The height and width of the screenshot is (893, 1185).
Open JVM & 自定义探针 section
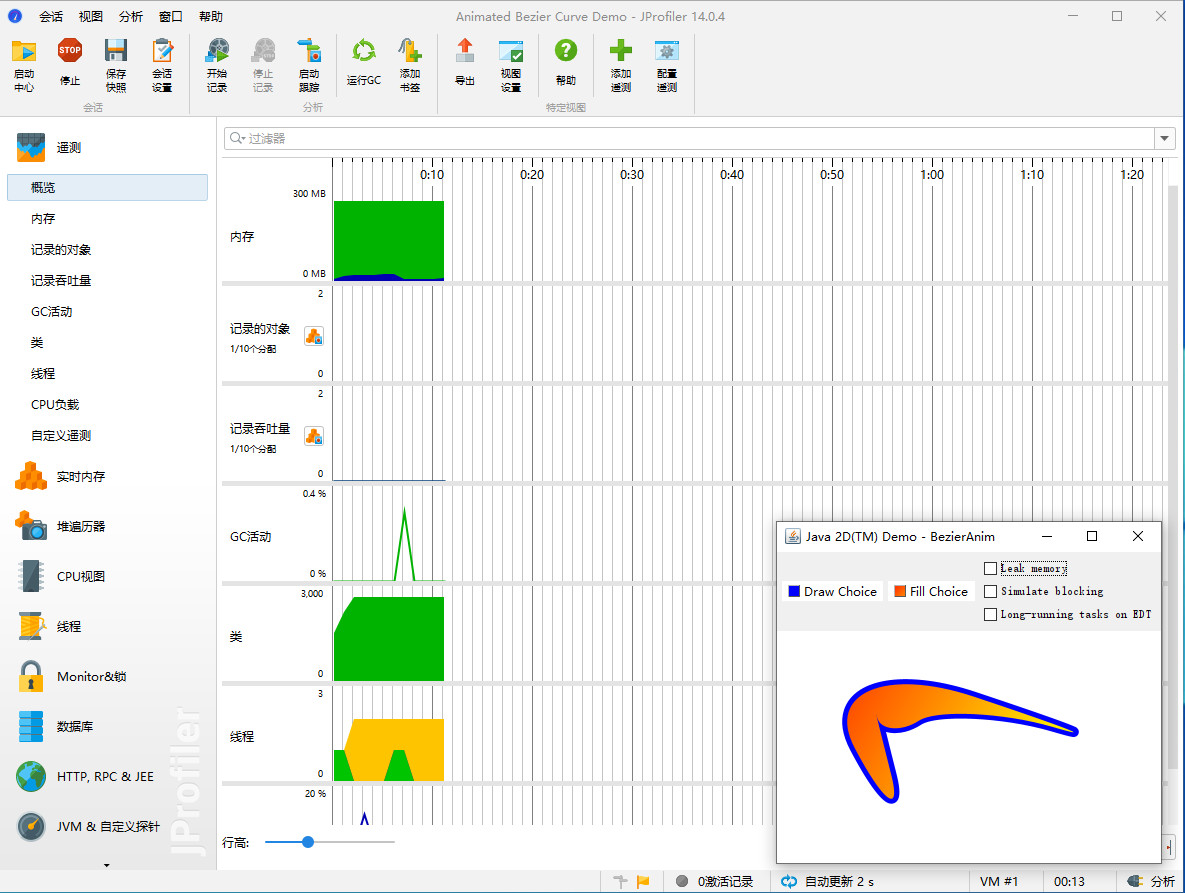coord(108,826)
